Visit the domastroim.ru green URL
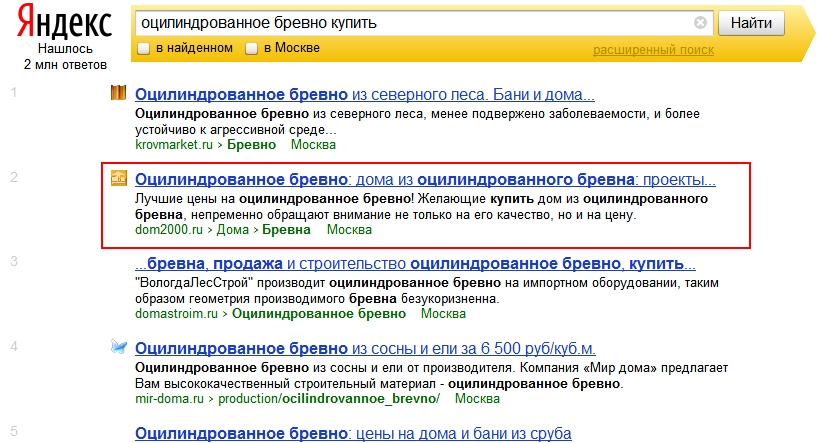The height and width of the screenshot is (443, 818). 178,314
